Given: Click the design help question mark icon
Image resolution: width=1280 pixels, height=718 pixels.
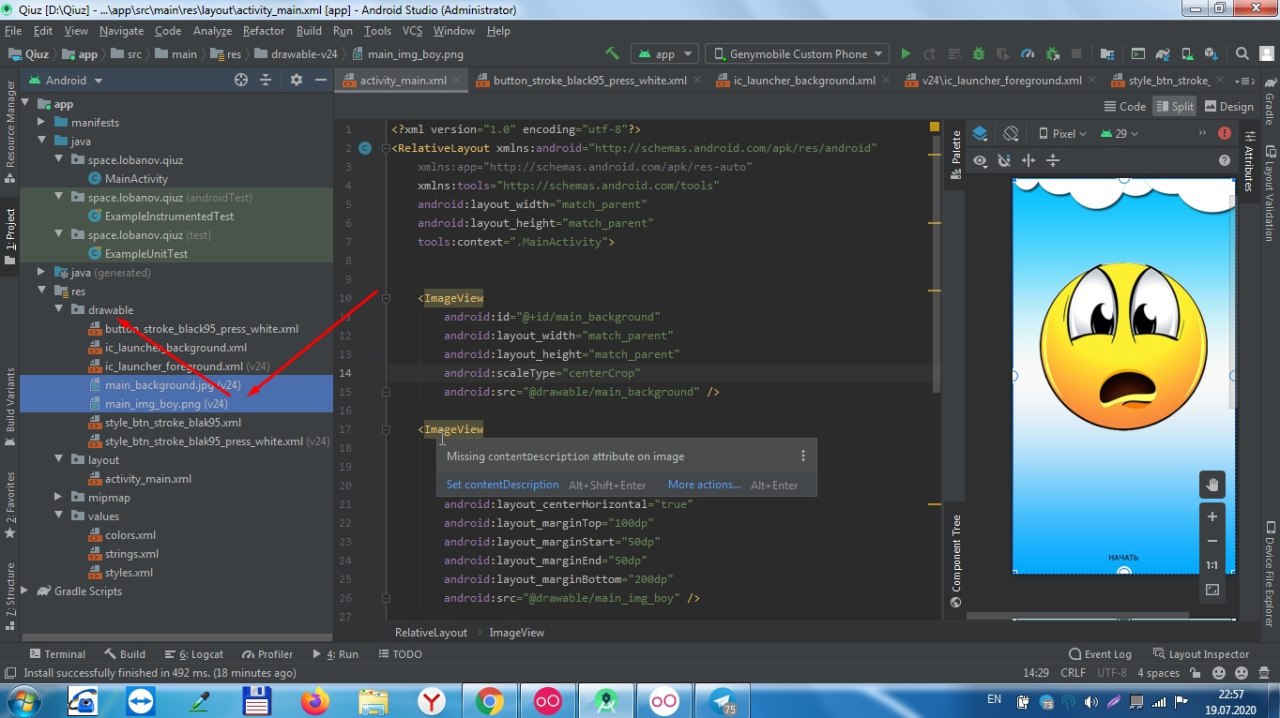Looking at the screenshot, I should click(1225, 160).
